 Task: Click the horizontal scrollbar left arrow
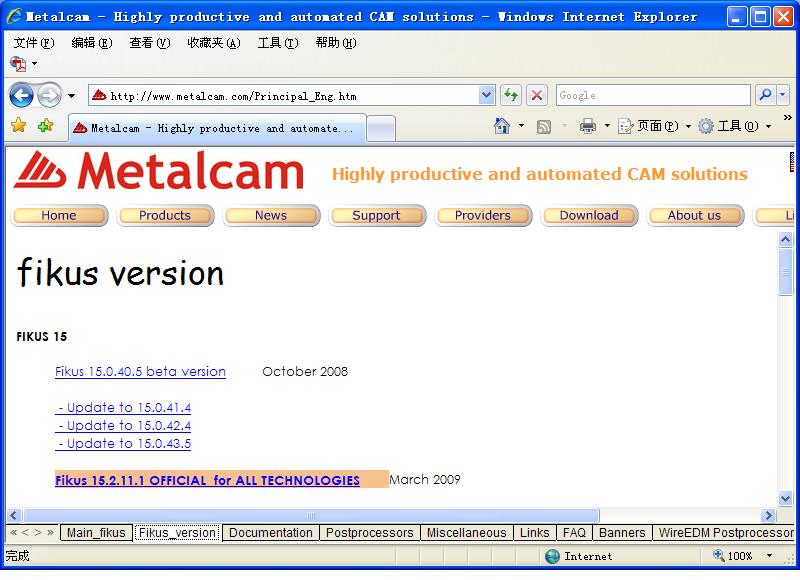(x=14, y=515)
